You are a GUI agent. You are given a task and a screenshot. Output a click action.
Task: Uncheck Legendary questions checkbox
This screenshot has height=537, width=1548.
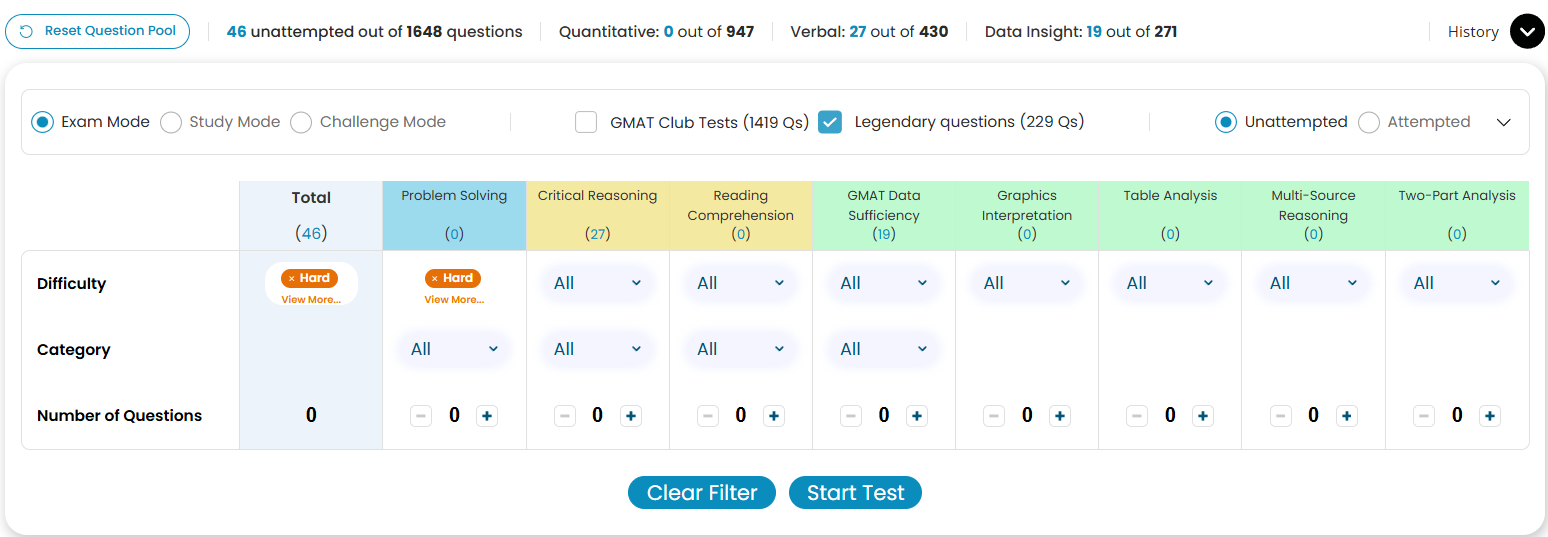829,122
